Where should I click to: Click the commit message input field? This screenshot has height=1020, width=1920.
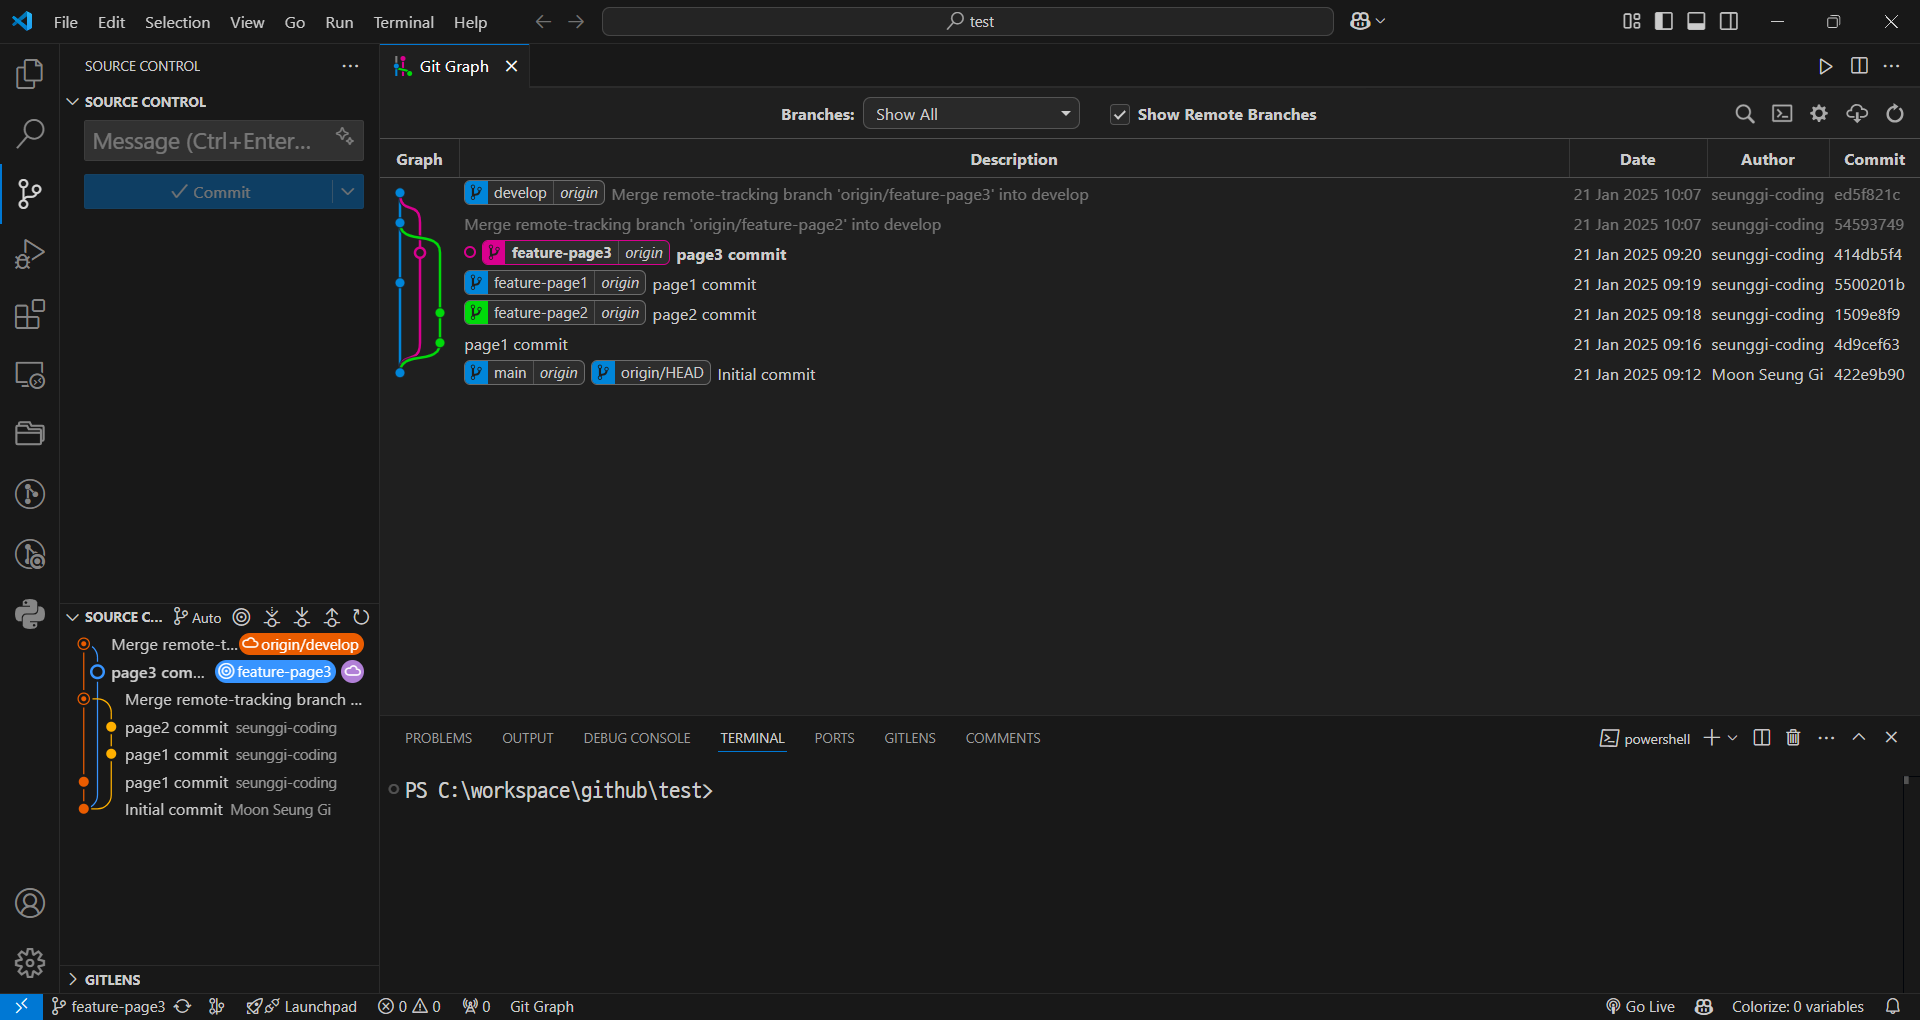pos(223,141)
